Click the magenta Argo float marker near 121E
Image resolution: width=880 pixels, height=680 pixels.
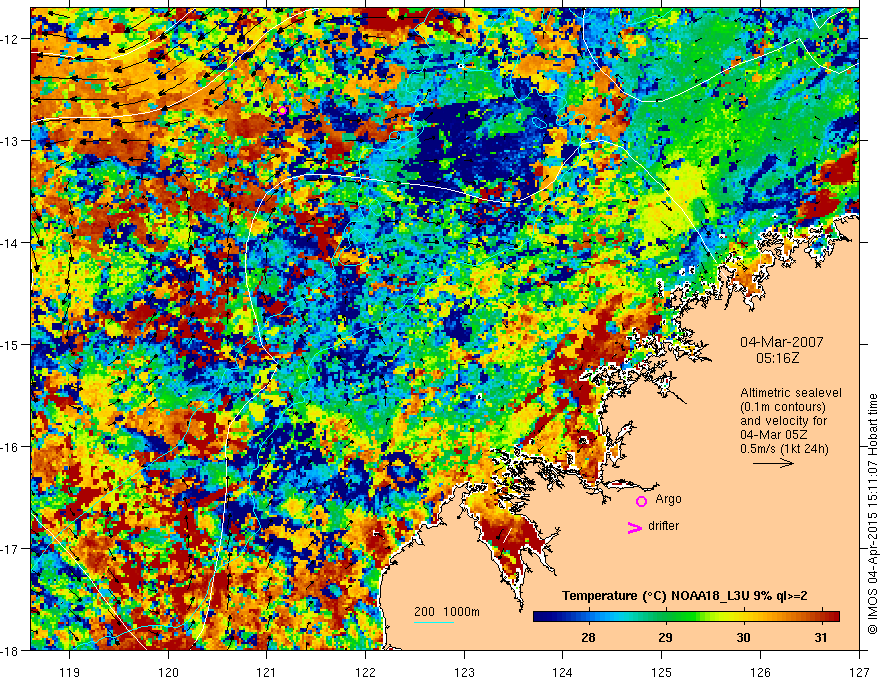tap(282, 111)
